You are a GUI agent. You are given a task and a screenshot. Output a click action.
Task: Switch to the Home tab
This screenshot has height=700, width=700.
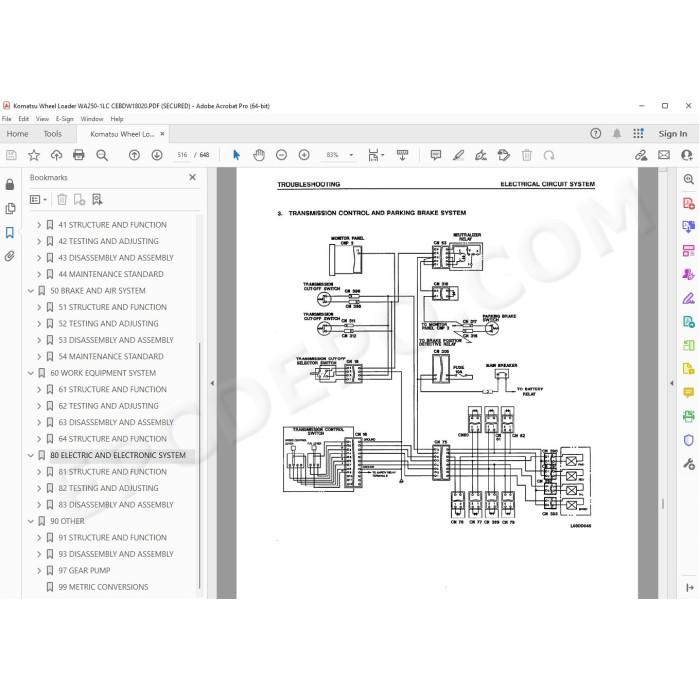pos(17,133)
